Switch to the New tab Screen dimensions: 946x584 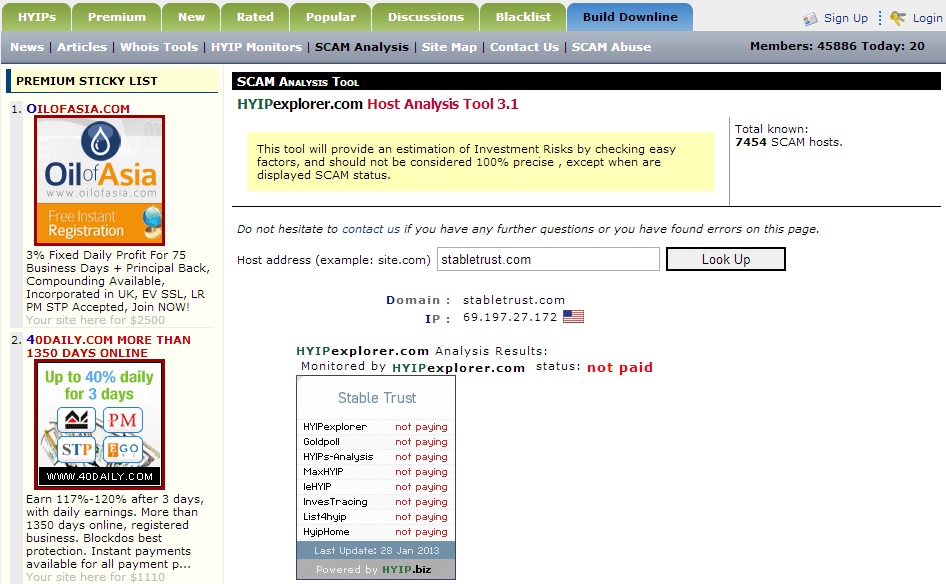click(191, 17)
